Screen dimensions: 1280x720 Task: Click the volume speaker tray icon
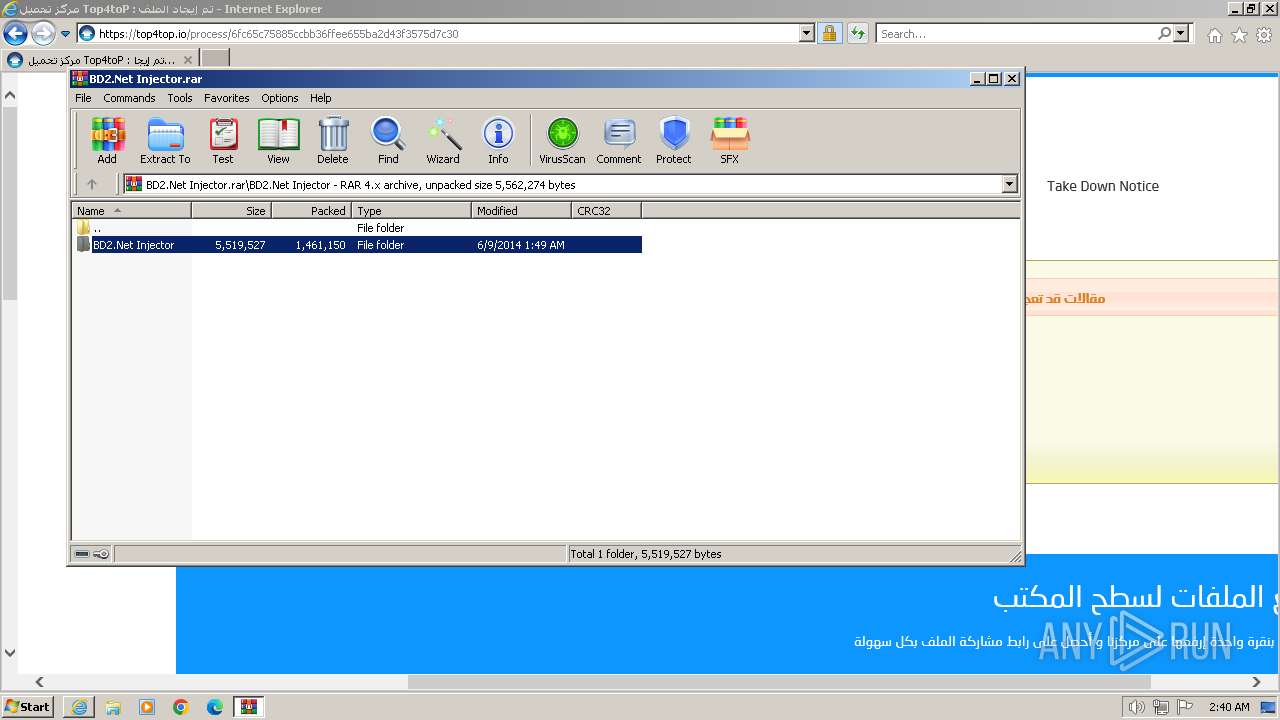pos(1136,707)
